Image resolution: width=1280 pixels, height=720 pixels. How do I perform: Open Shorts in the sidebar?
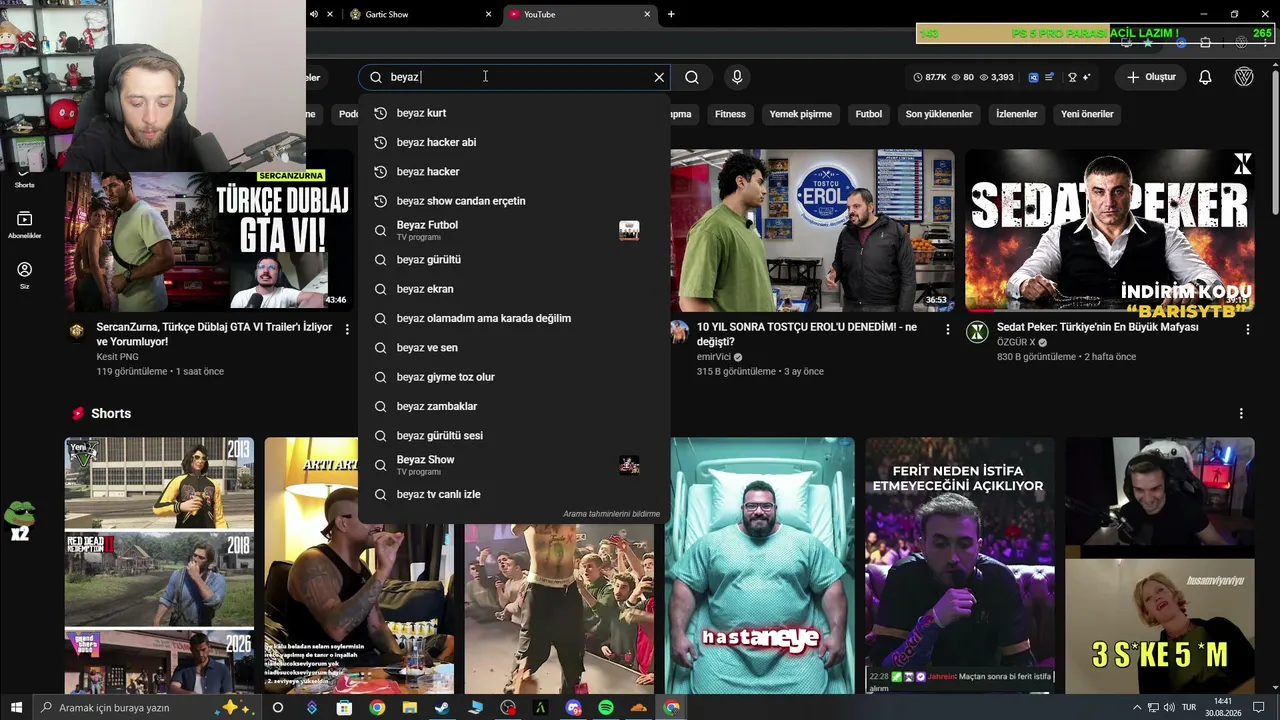(x=25, y=178)
